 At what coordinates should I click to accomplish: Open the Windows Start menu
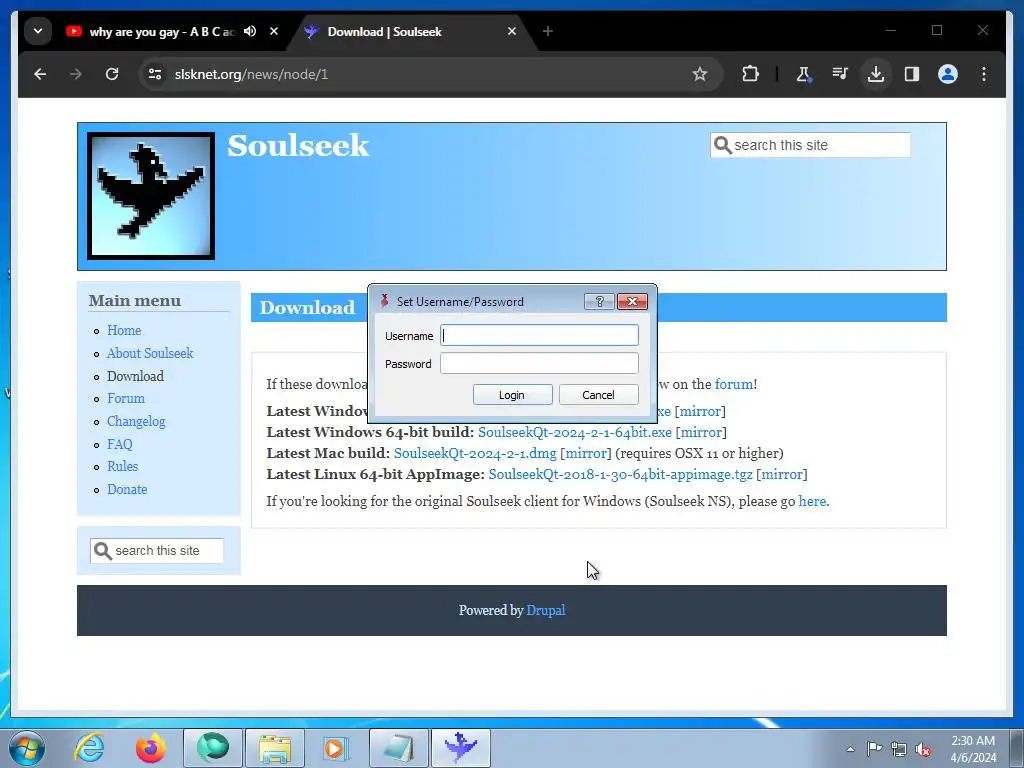click(x=27, y=748)
